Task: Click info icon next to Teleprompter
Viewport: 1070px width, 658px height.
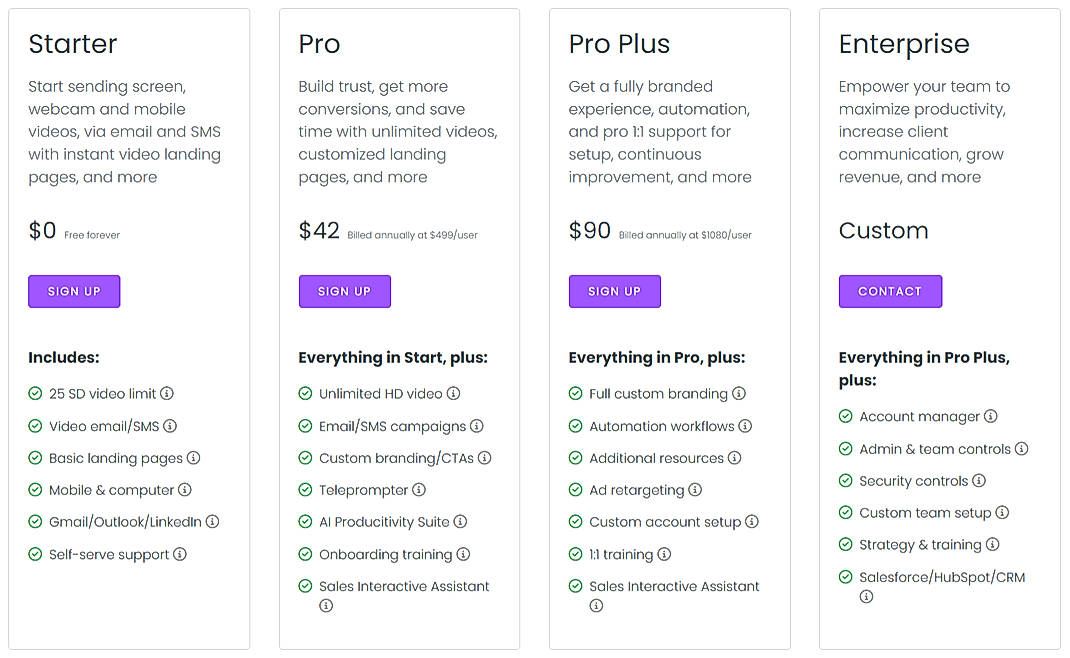Action: (x=419, y=490)
